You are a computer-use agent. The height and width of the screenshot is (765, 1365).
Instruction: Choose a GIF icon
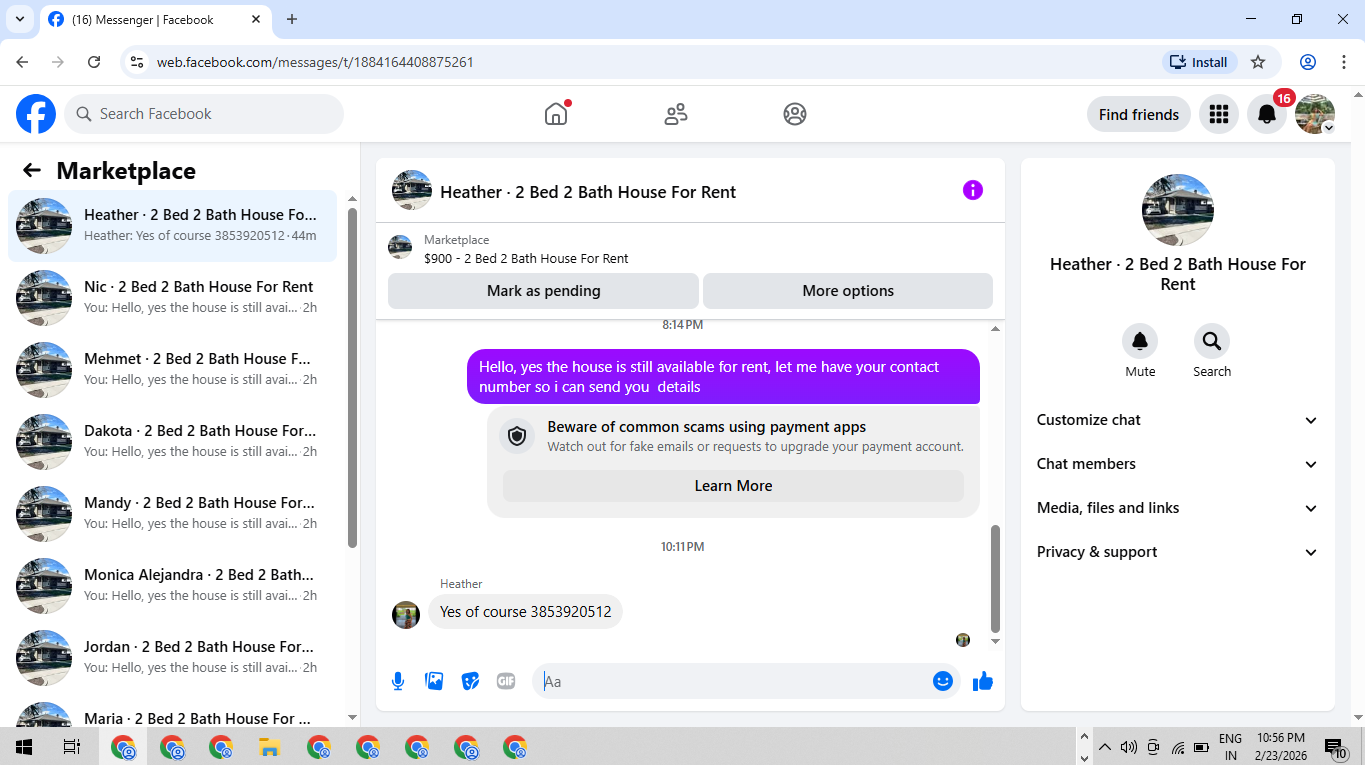[x=506, y=681]
